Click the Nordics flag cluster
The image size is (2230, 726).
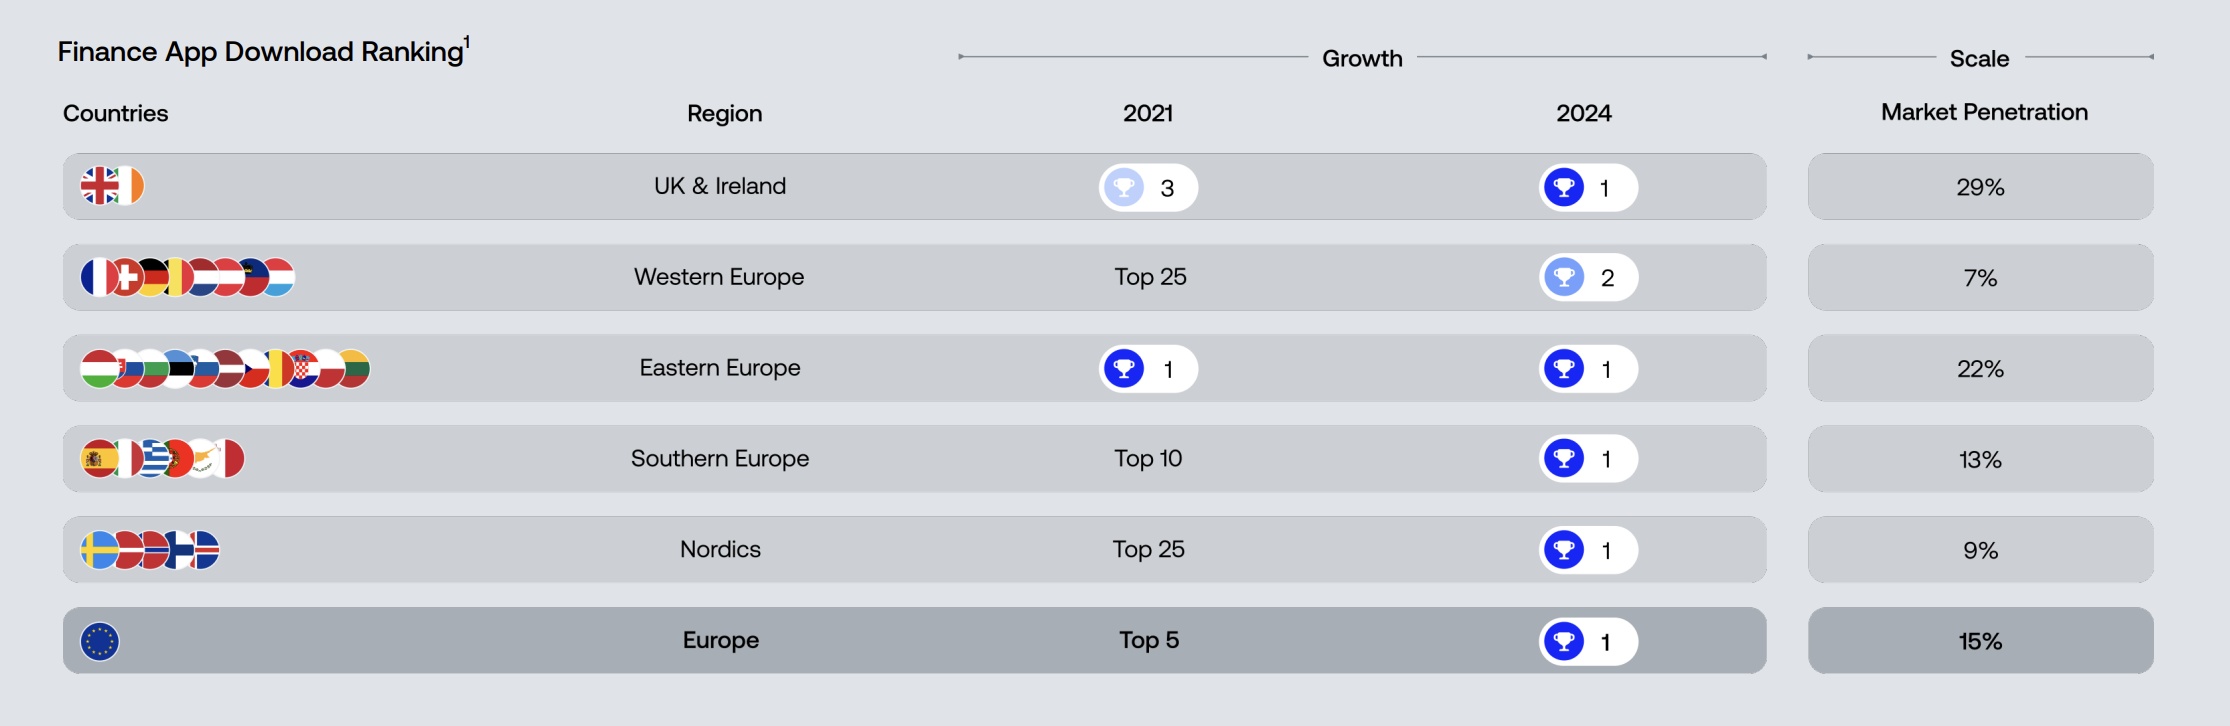coord(150,550)
